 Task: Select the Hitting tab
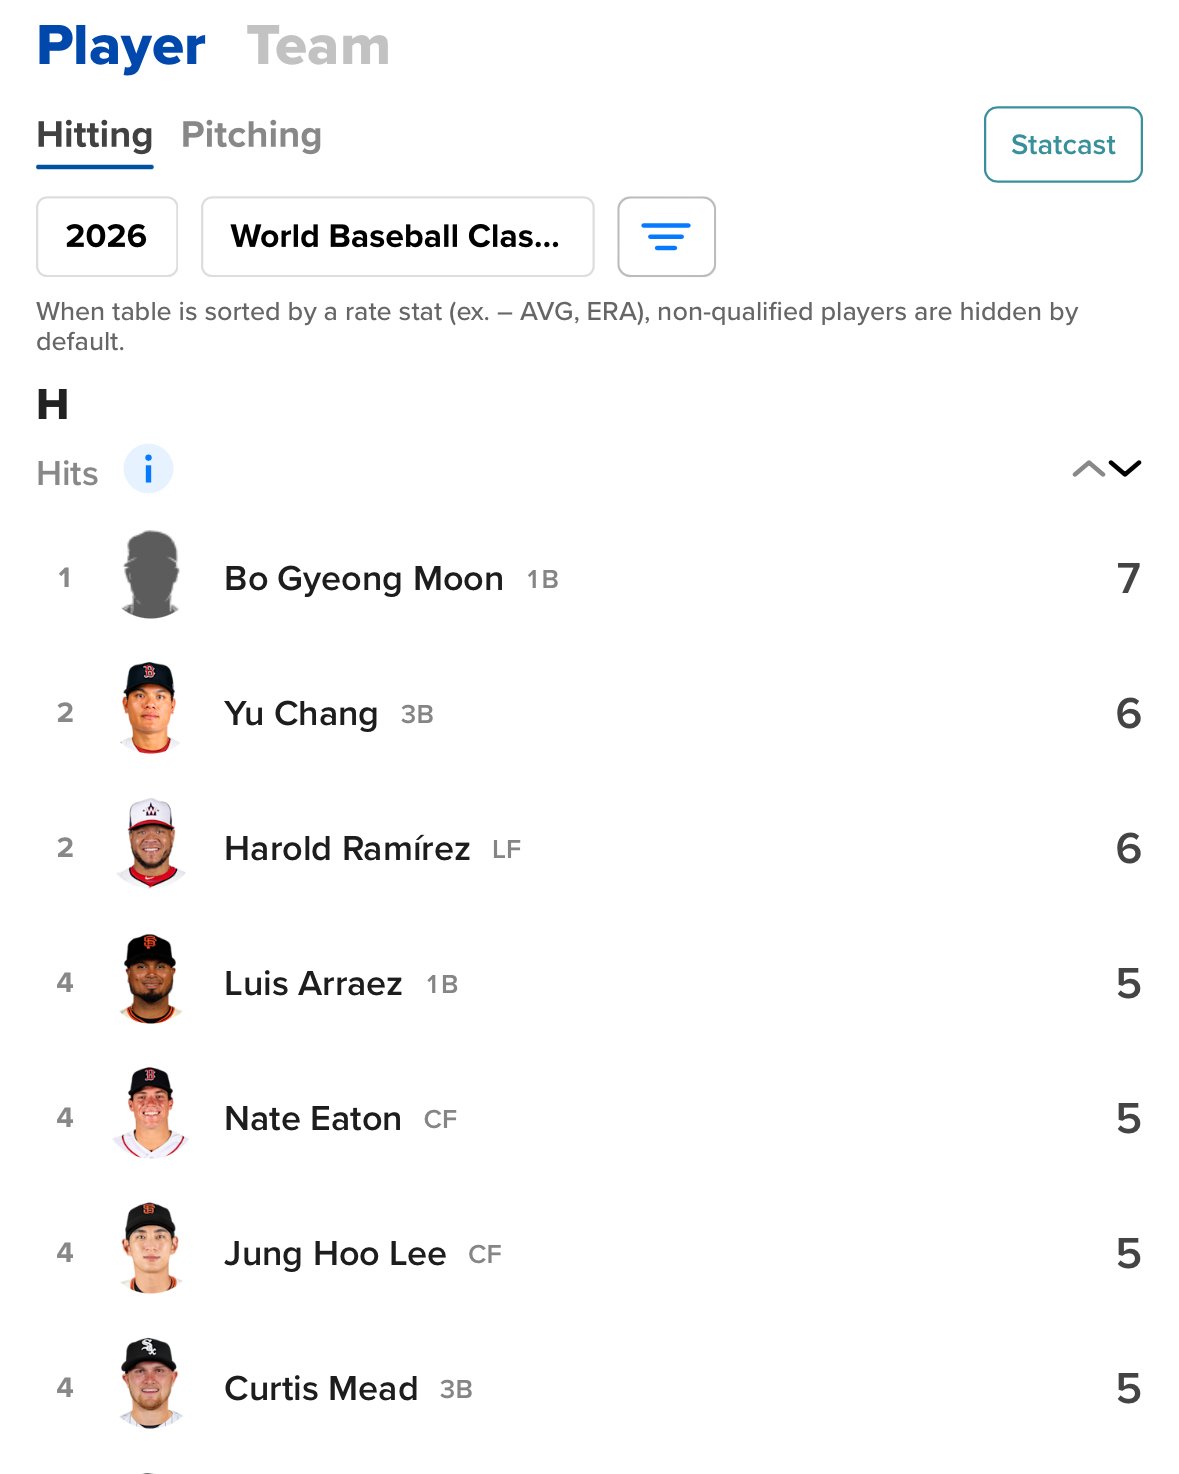point(95,135)
